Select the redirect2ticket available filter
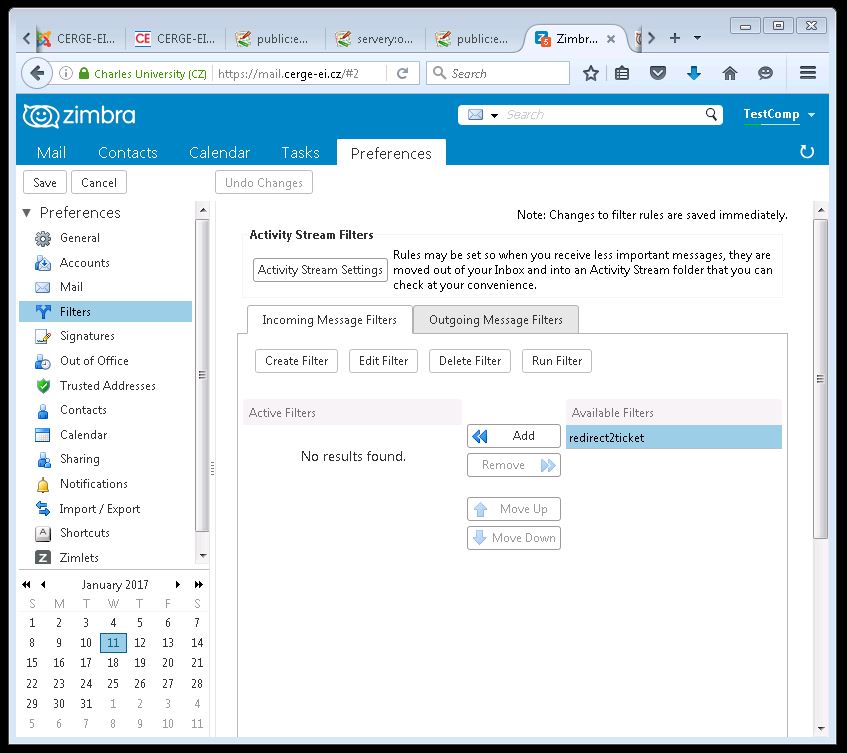 click(674, 438)
